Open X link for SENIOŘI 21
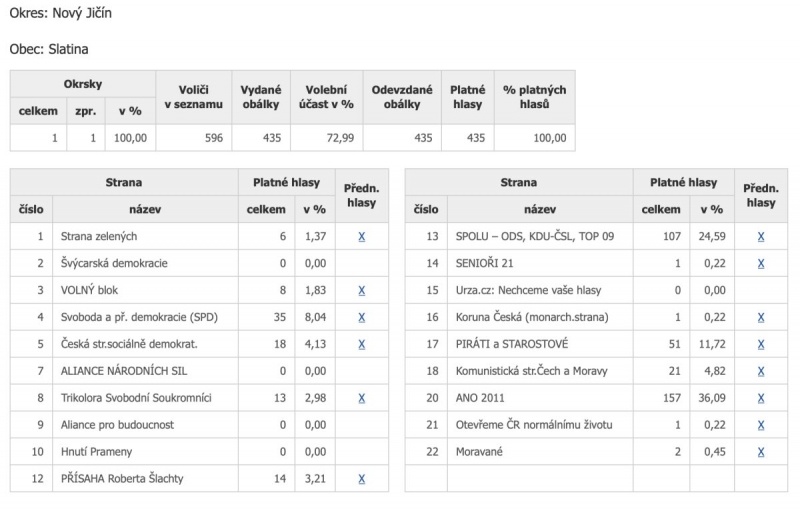This screenshot has height=509, width=800. coord(761,264)
